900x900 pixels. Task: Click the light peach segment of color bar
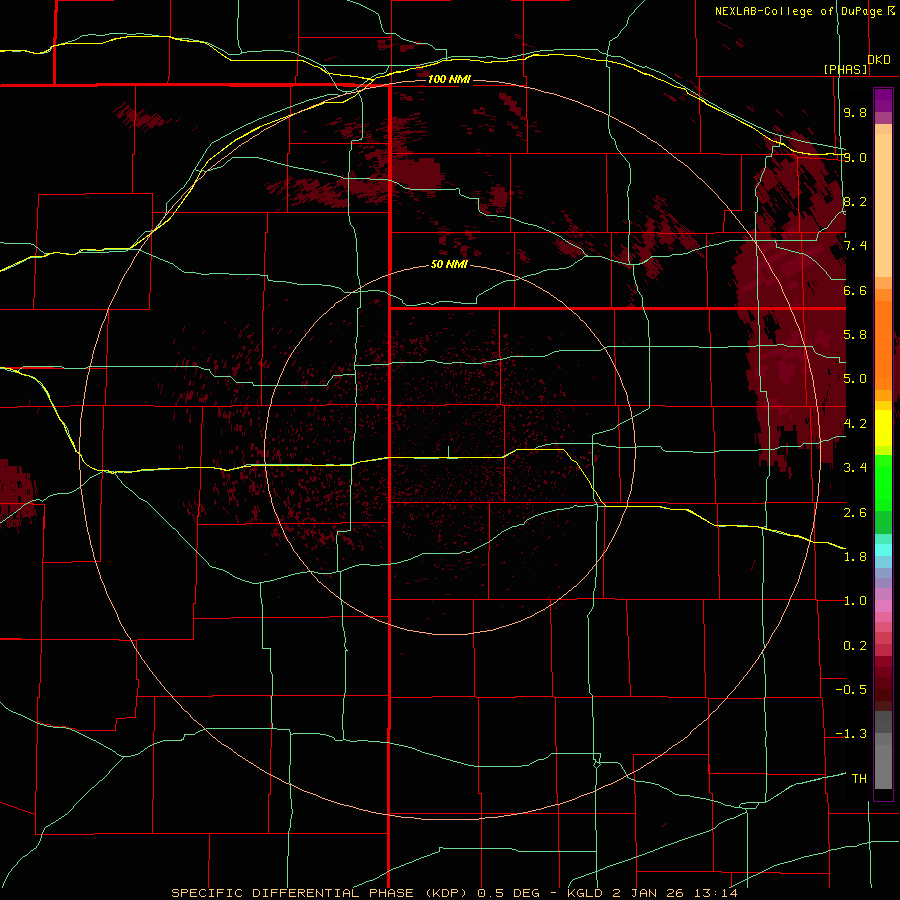coord(883,205)
